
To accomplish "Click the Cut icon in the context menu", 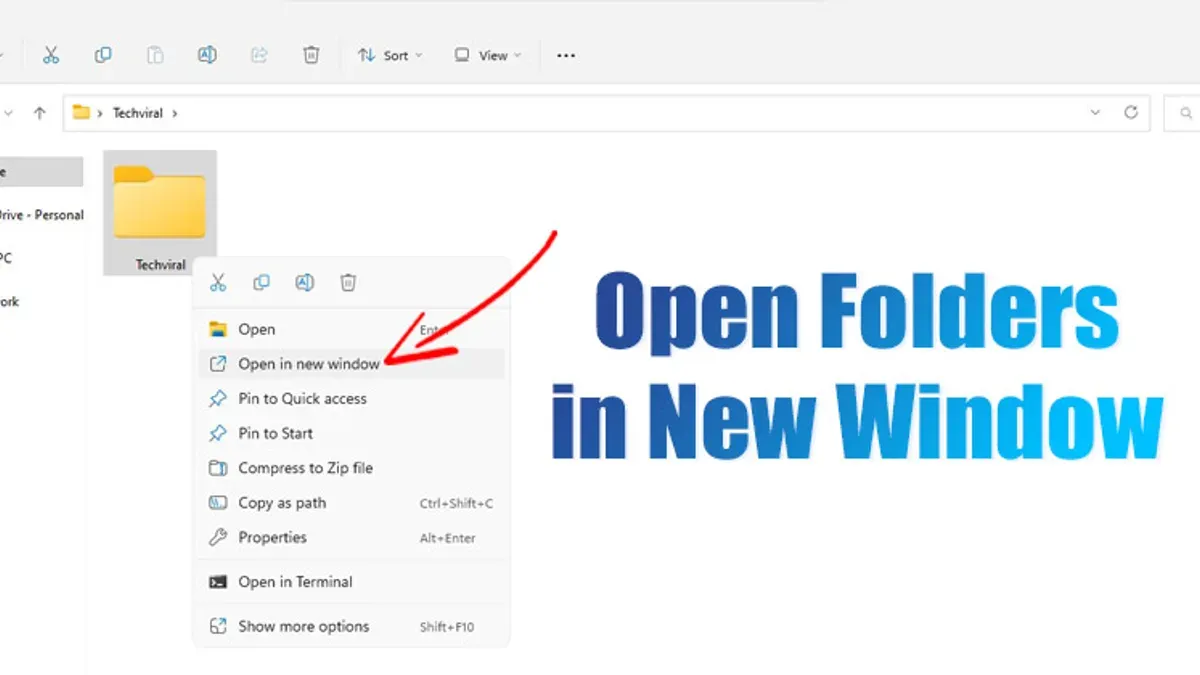I will [x=218, y=283].
